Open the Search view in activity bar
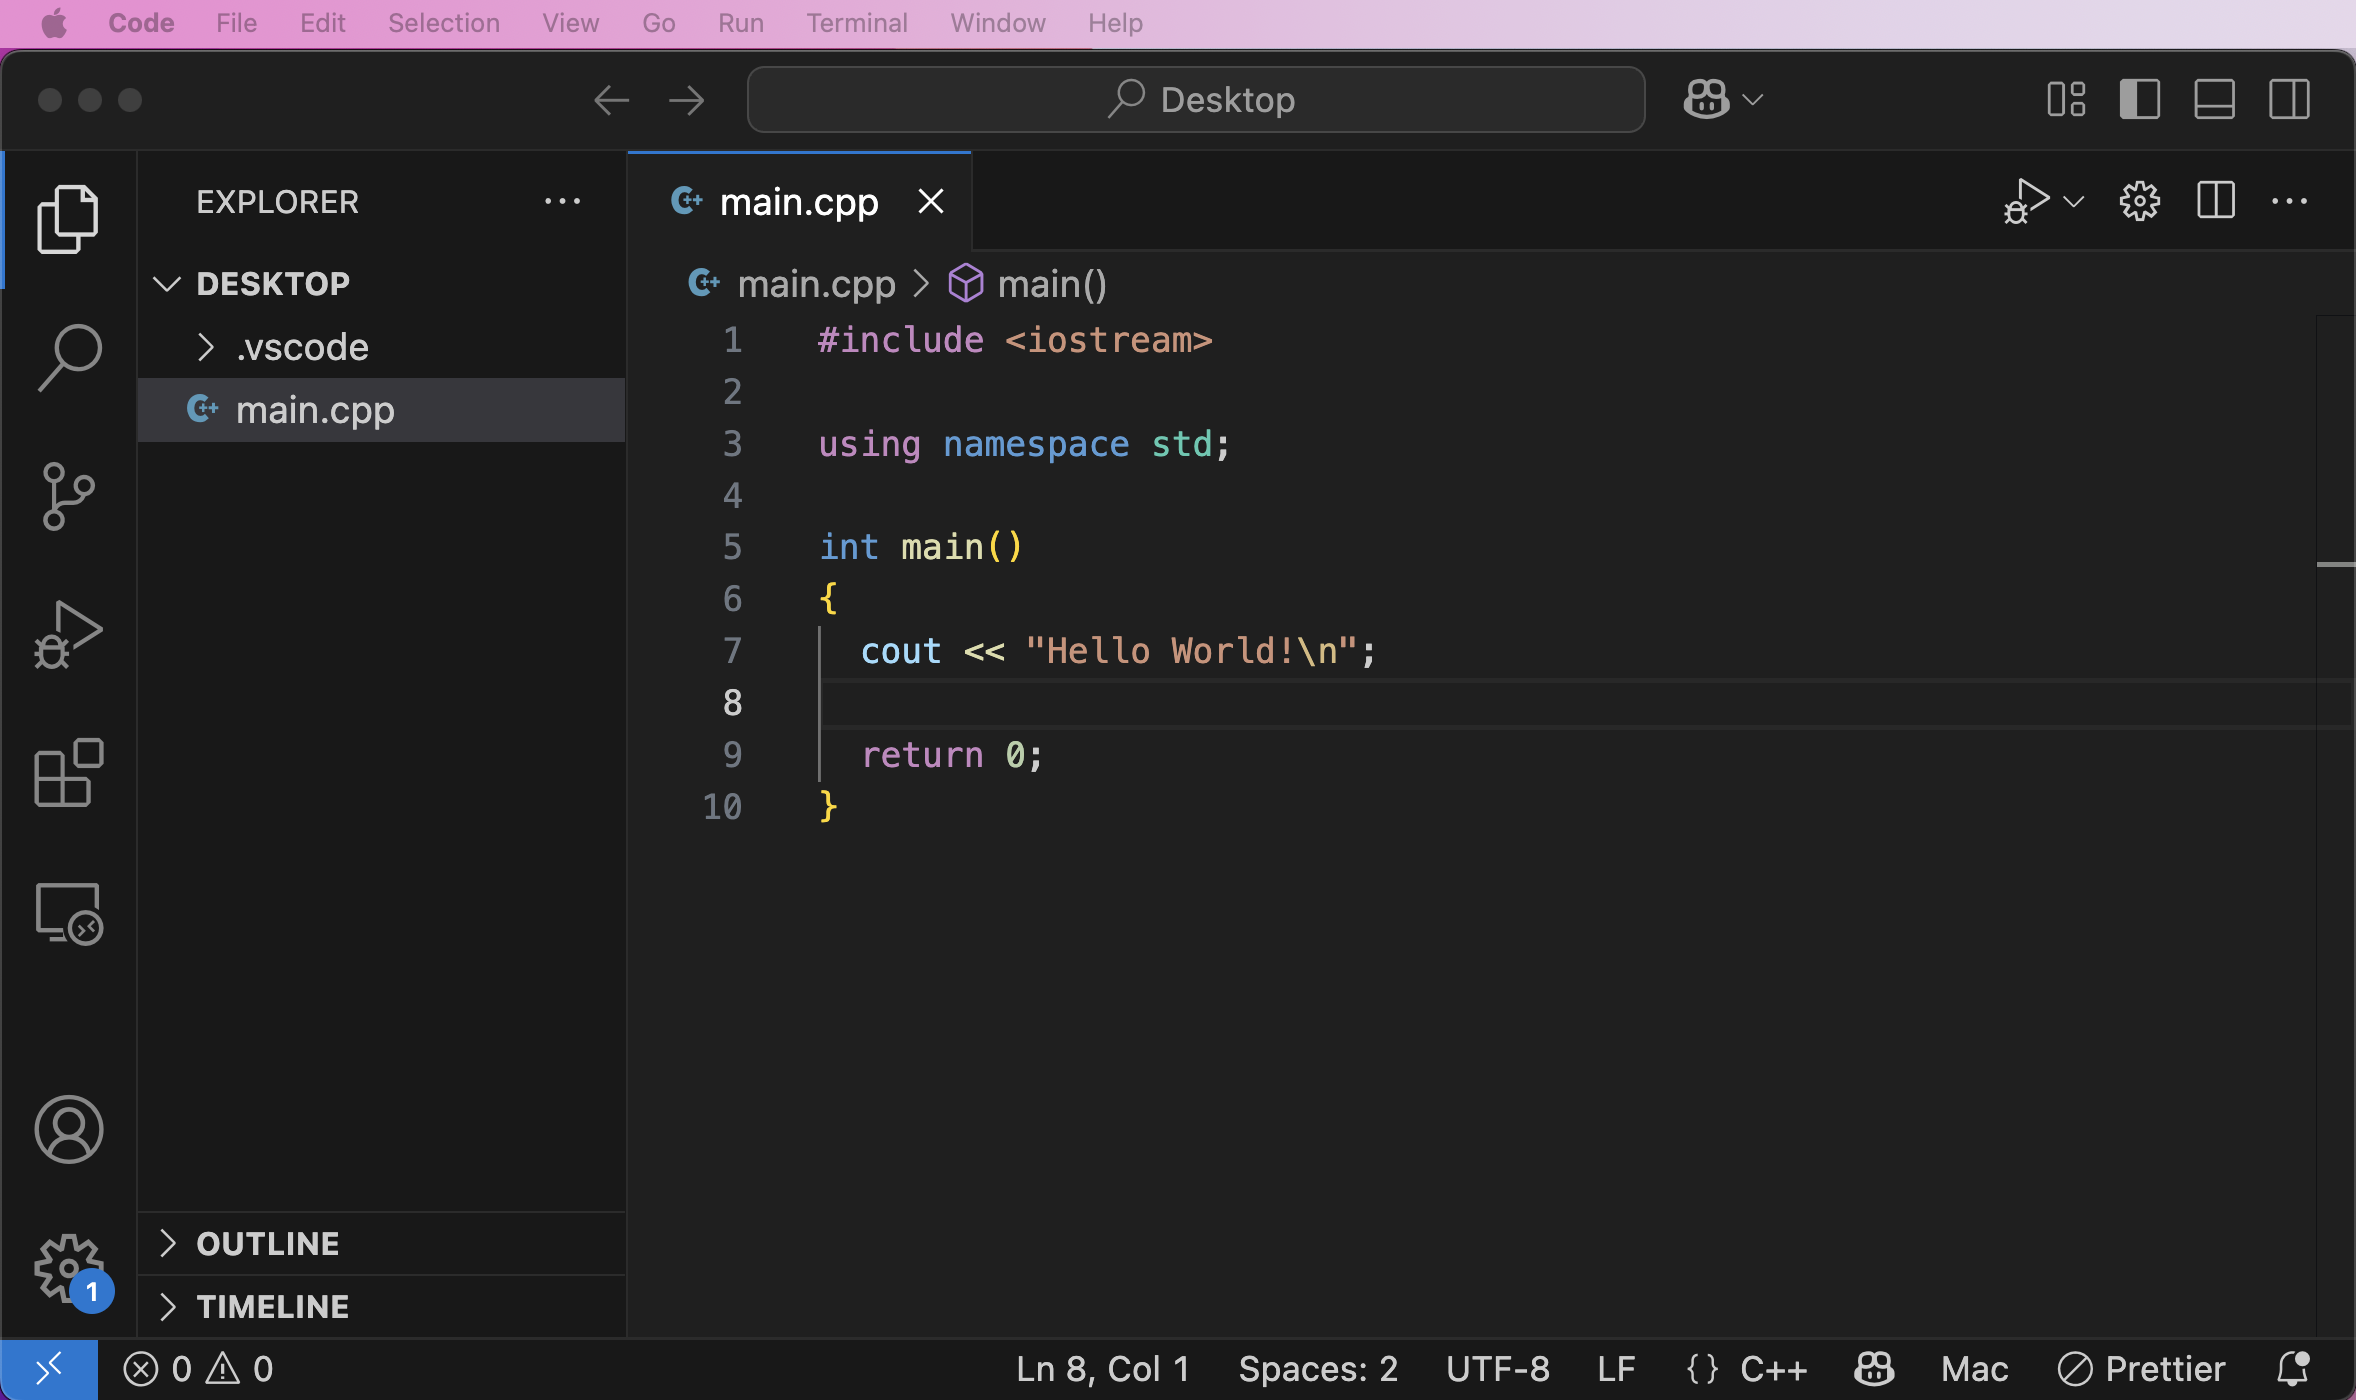The width and height of the screenshot is (2356, 1400). pos(69,357)
